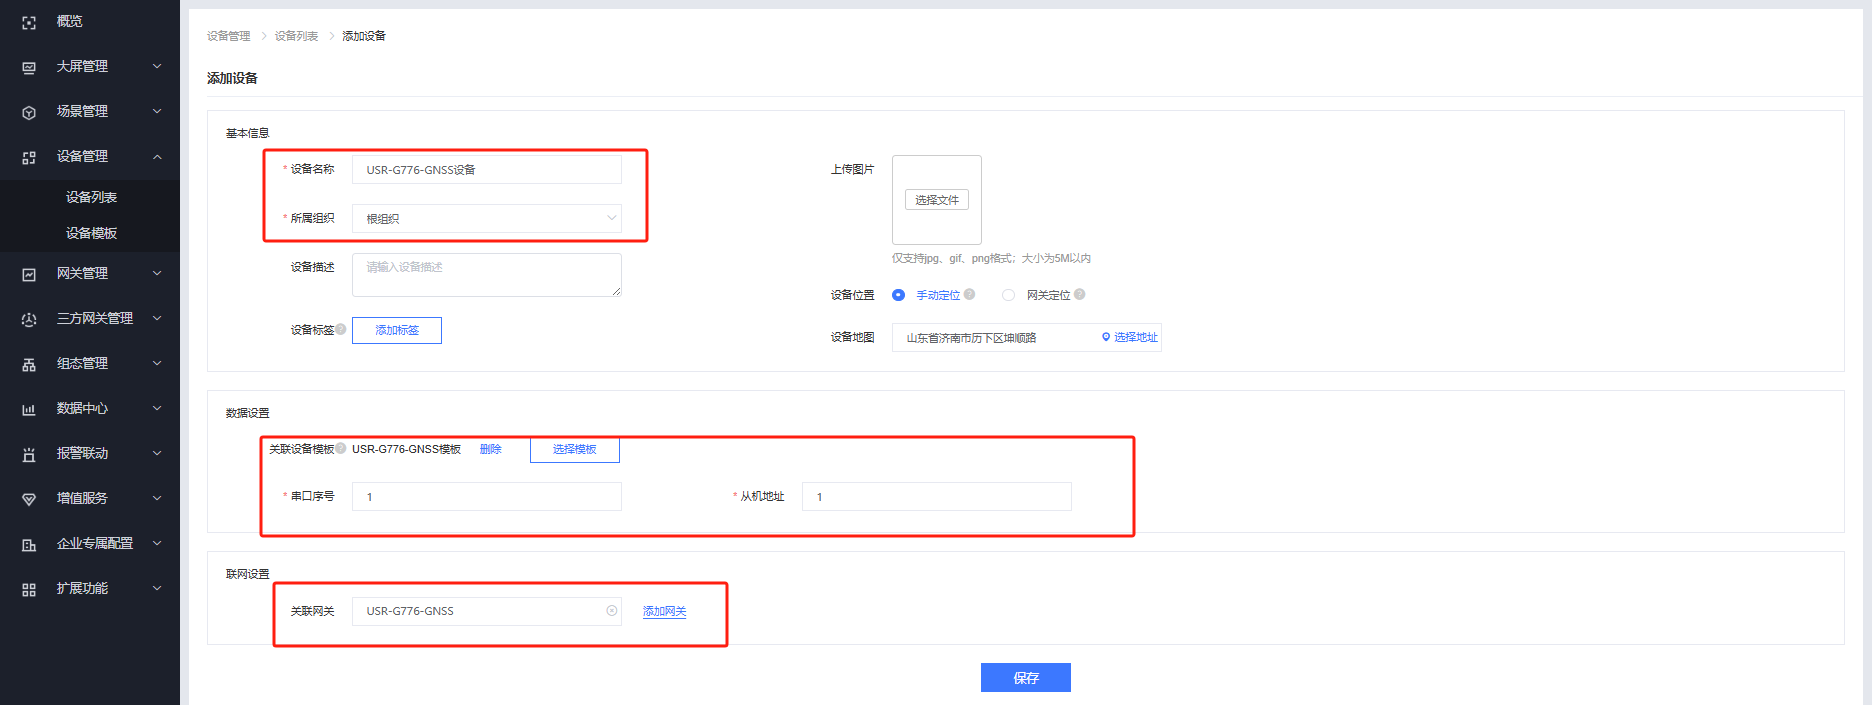
Task: Click help icon beside 关联设备模板
Action: tap(341, 449)
